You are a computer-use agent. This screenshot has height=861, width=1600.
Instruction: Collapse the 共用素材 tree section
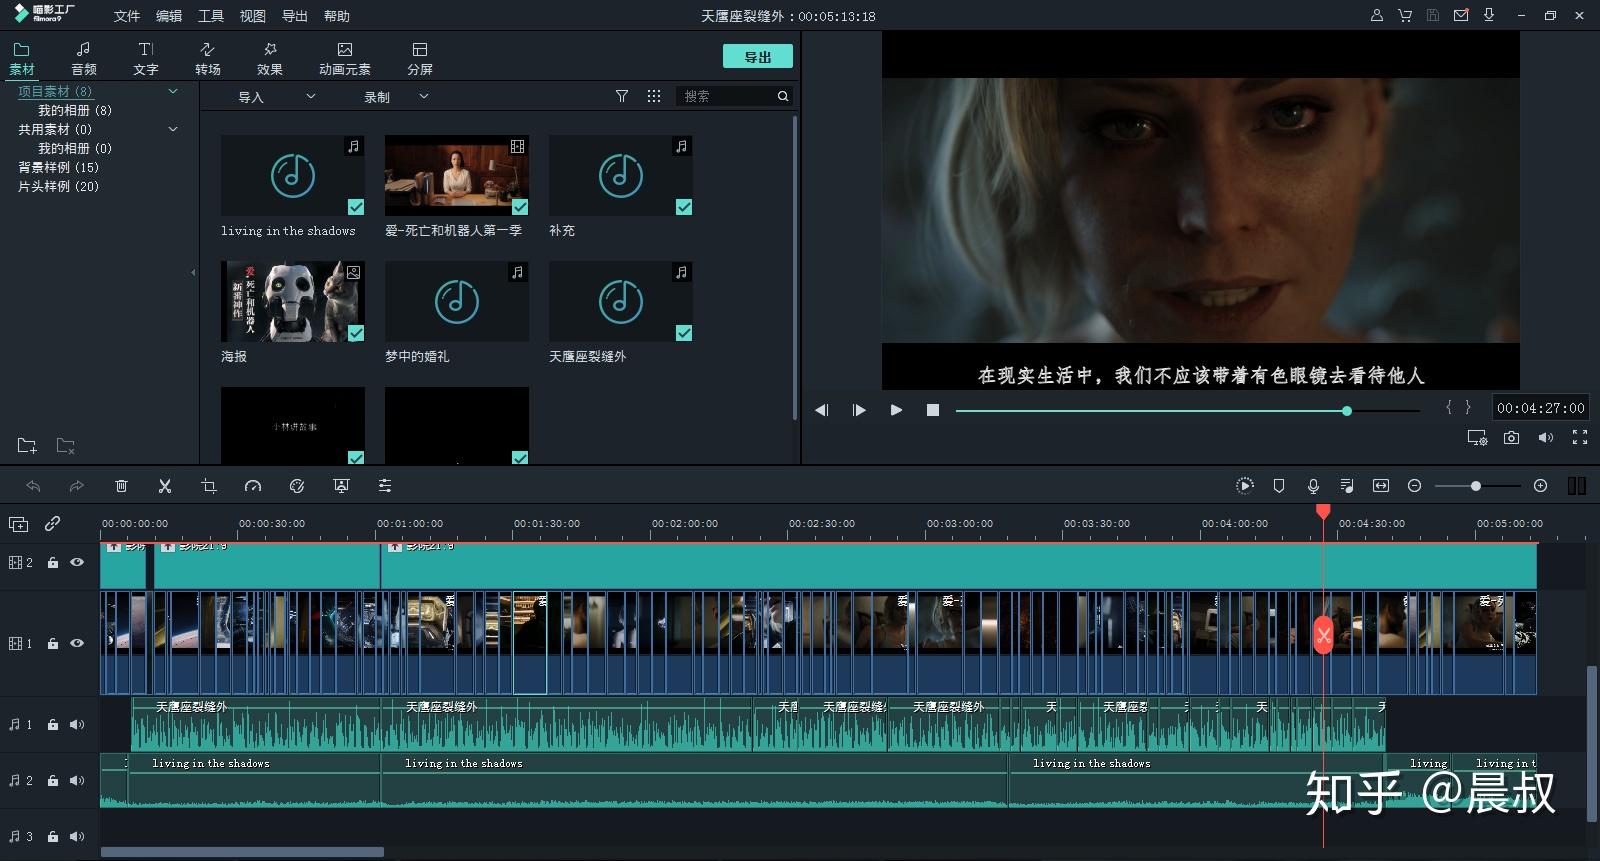173,129
